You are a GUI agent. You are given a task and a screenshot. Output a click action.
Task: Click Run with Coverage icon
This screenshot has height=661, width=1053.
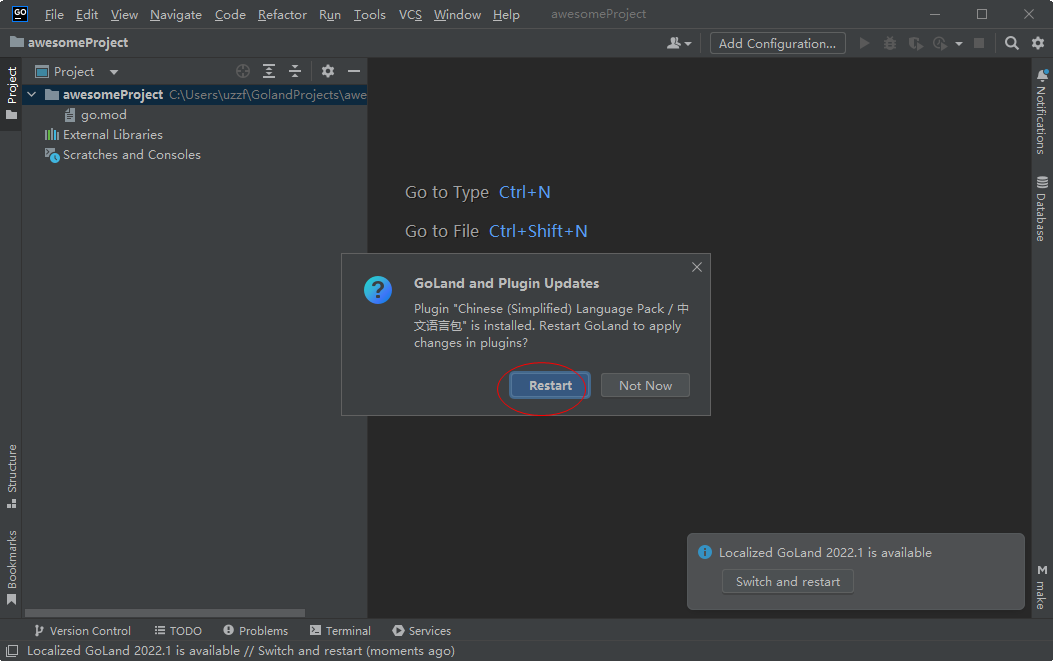pos(915,43)
